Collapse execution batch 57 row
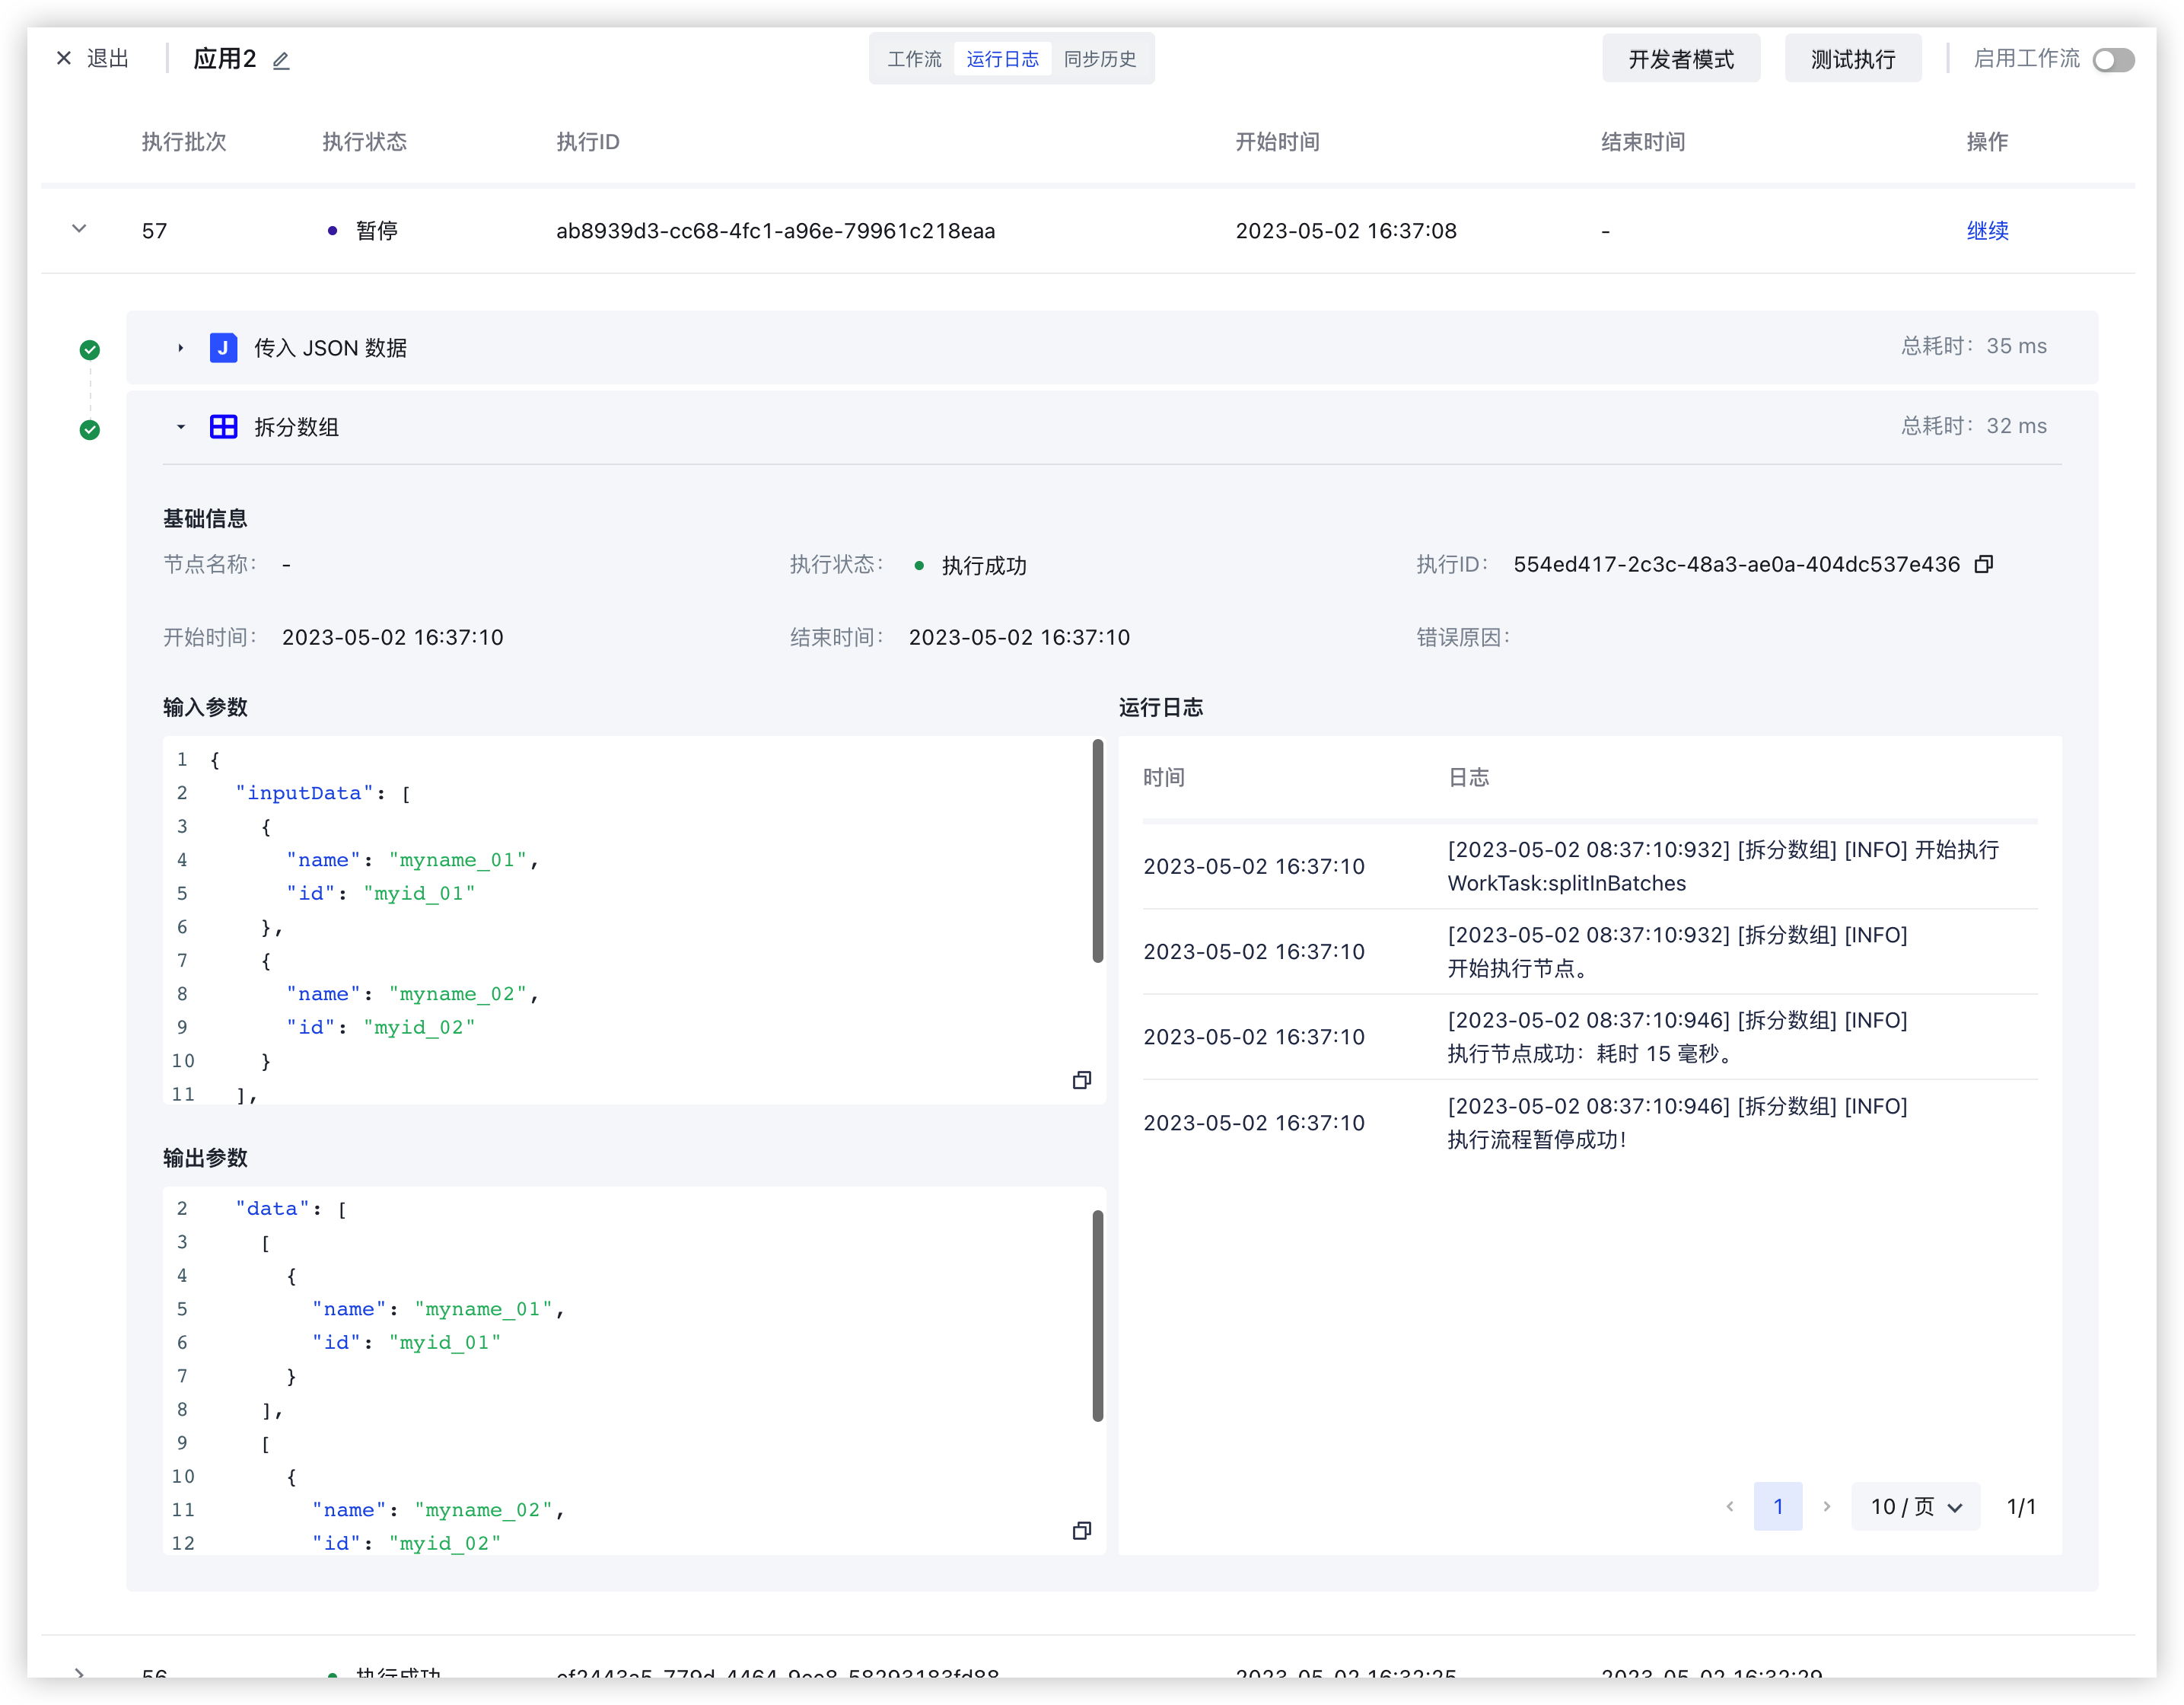This screenshot has height=1705, width=2184. pyautogui.click(x=79, y=229)
